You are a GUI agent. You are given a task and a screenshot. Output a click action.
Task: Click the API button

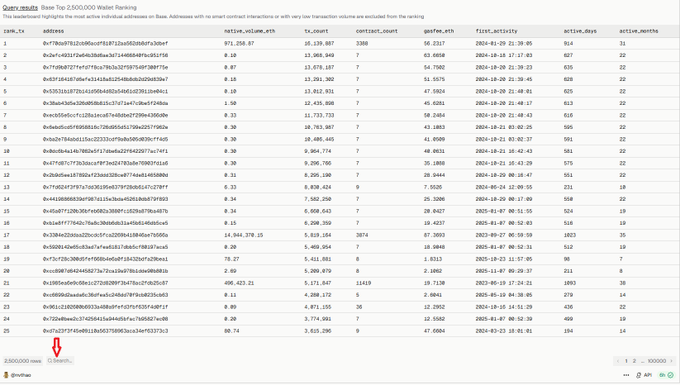(x=644, y=375)
